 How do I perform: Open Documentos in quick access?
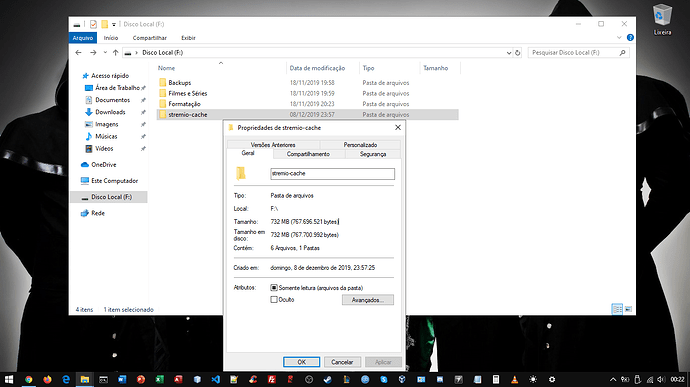pyautogui.click(x=112, y=100)
